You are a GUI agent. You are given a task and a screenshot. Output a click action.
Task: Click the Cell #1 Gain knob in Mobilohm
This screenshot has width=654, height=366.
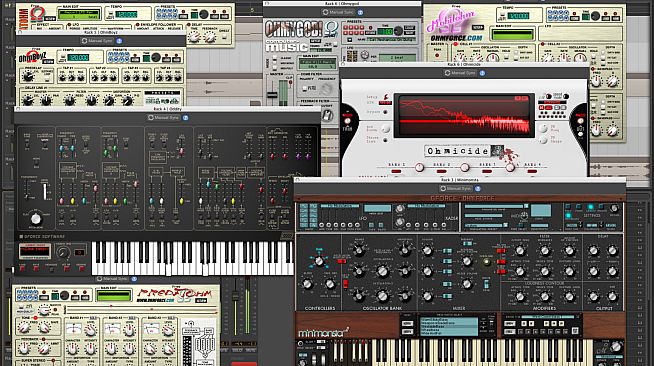point(460,59)
